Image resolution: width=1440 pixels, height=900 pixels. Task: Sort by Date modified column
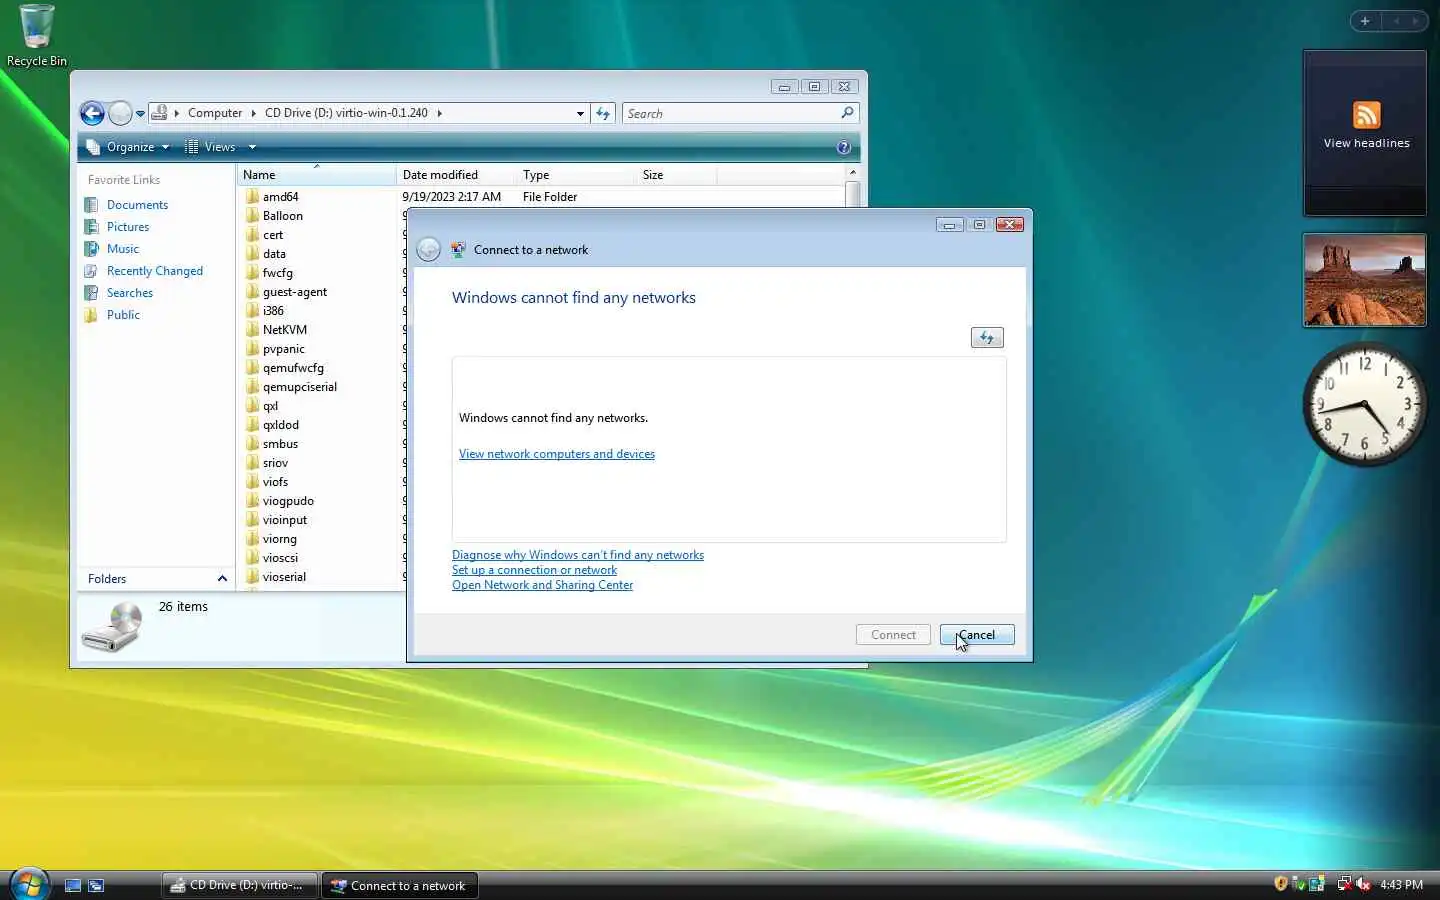click(456, 175)
